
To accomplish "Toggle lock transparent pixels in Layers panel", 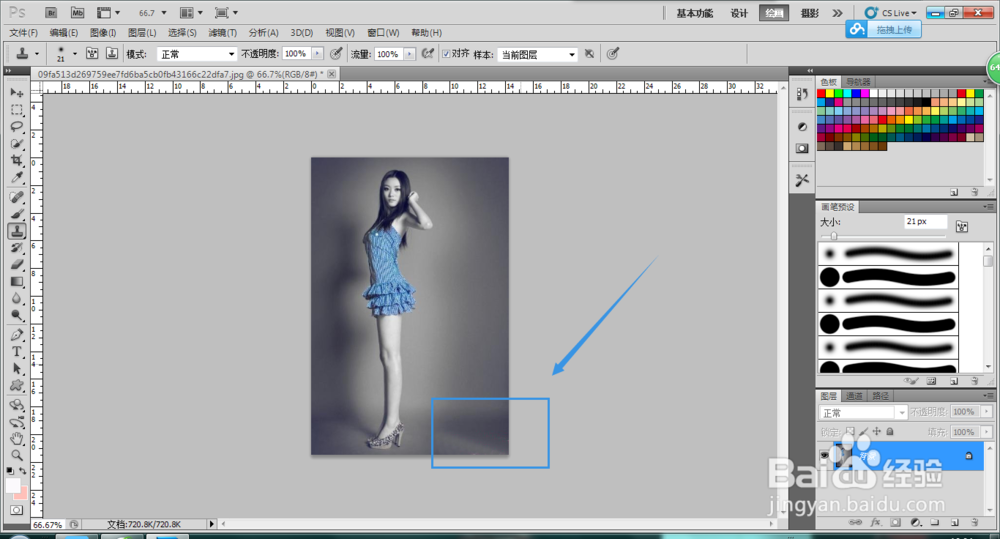I will point(851,431).
